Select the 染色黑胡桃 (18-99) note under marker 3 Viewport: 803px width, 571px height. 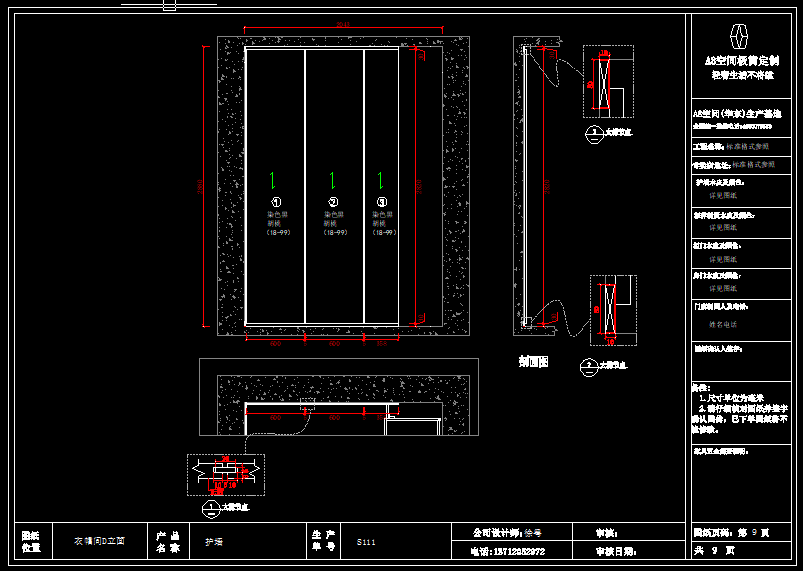tap(384, 223)
